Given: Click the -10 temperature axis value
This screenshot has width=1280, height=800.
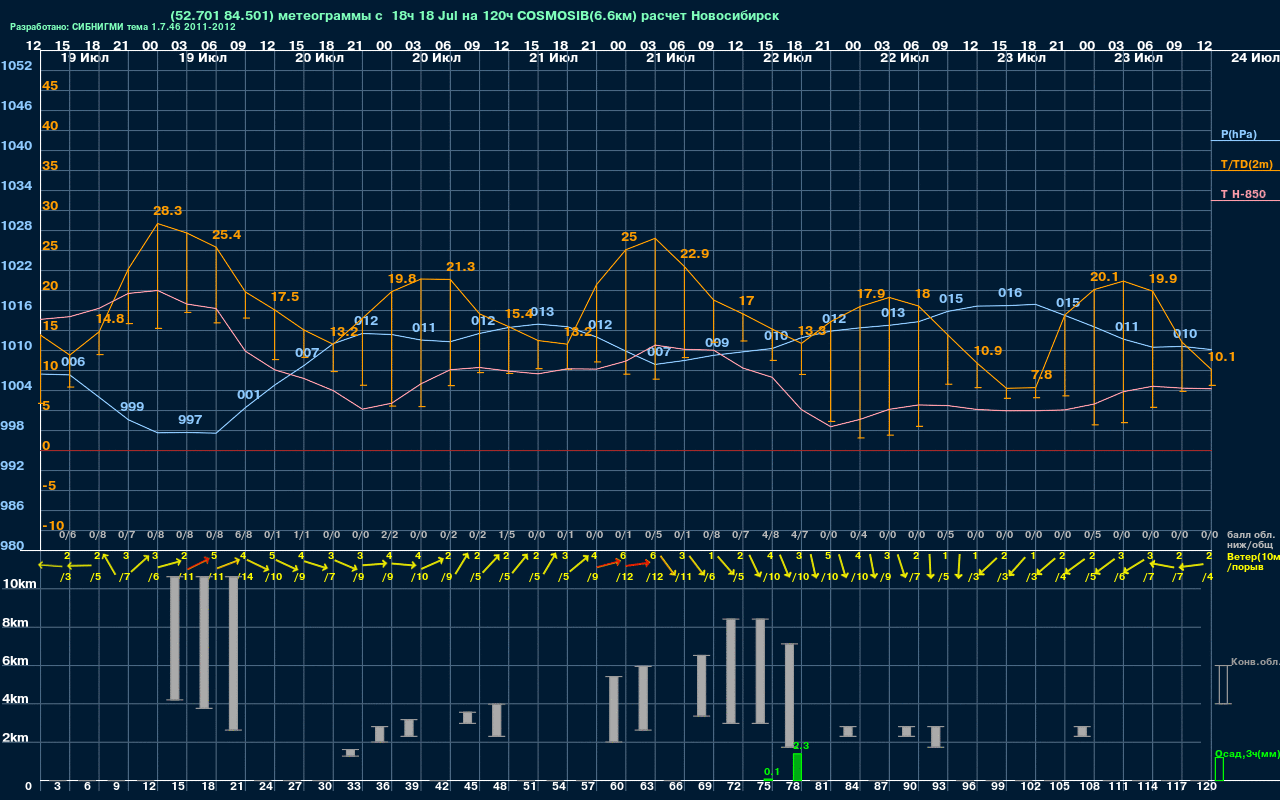Looking at the screenshot, I should click(x=54, y=526).
